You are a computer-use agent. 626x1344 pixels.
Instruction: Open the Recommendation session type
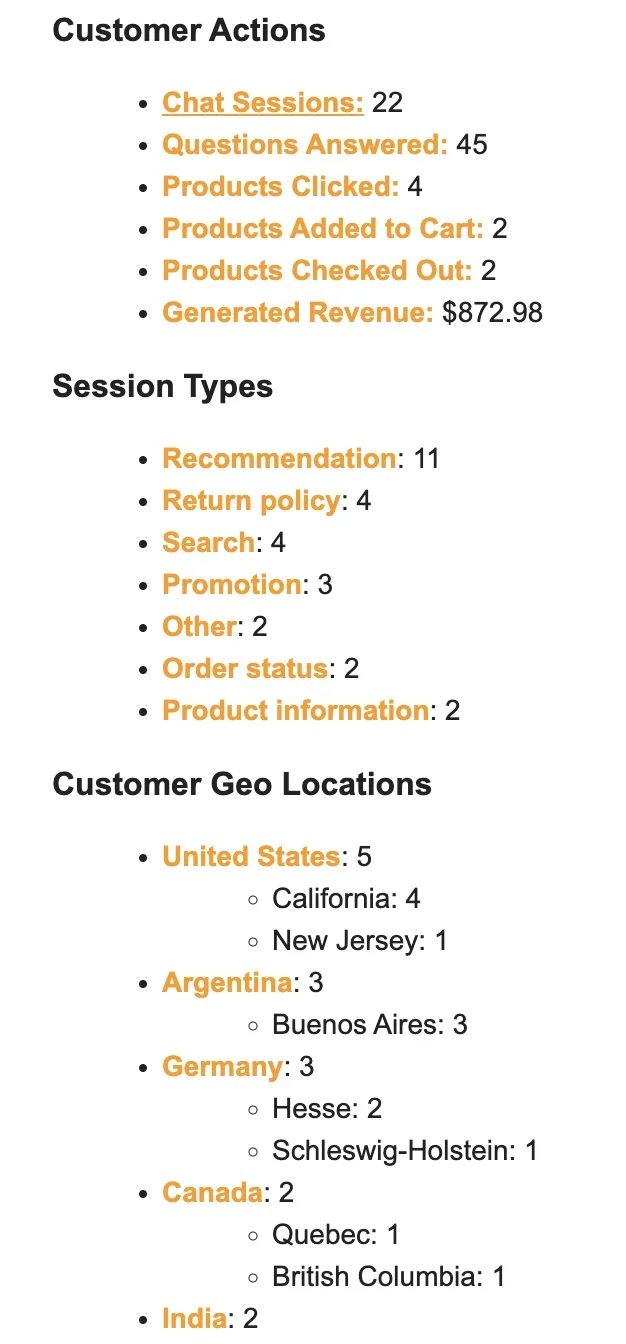tap(279, 459)
